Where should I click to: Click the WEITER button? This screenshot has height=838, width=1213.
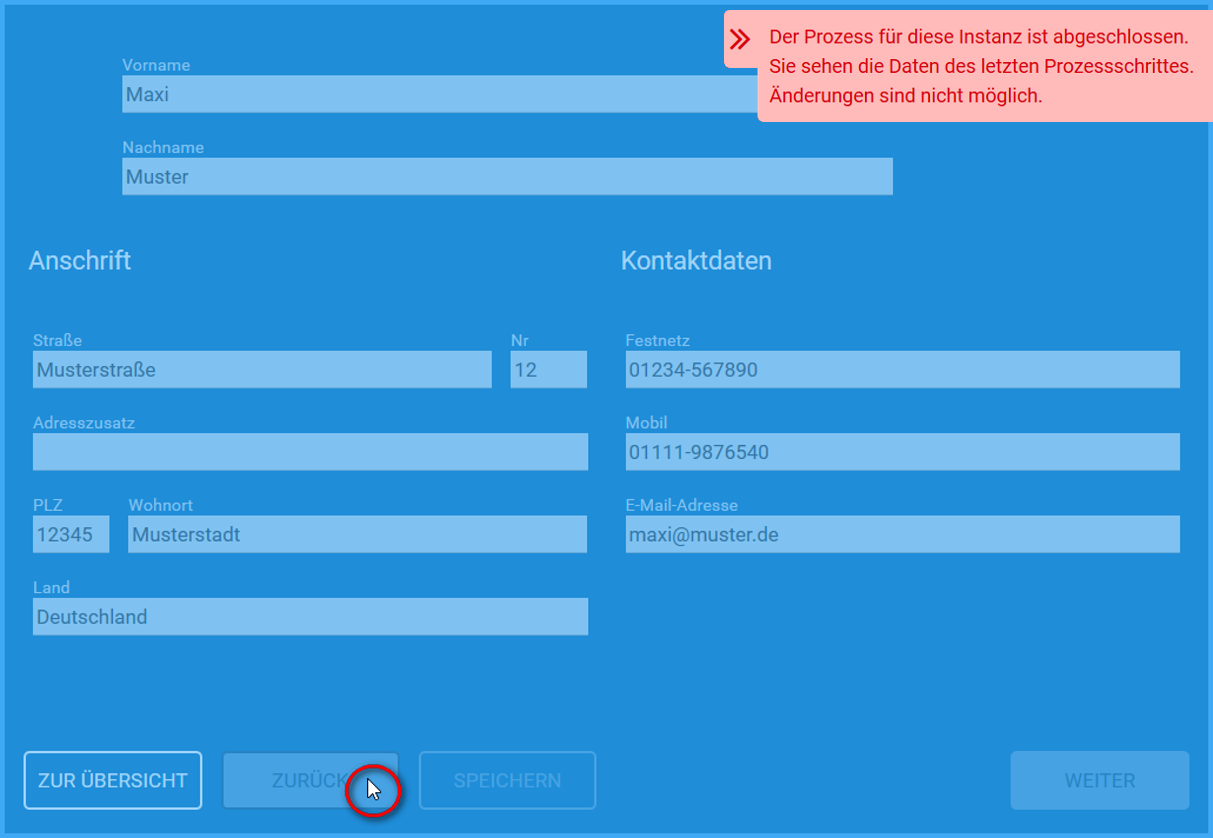click(1100, 780)
